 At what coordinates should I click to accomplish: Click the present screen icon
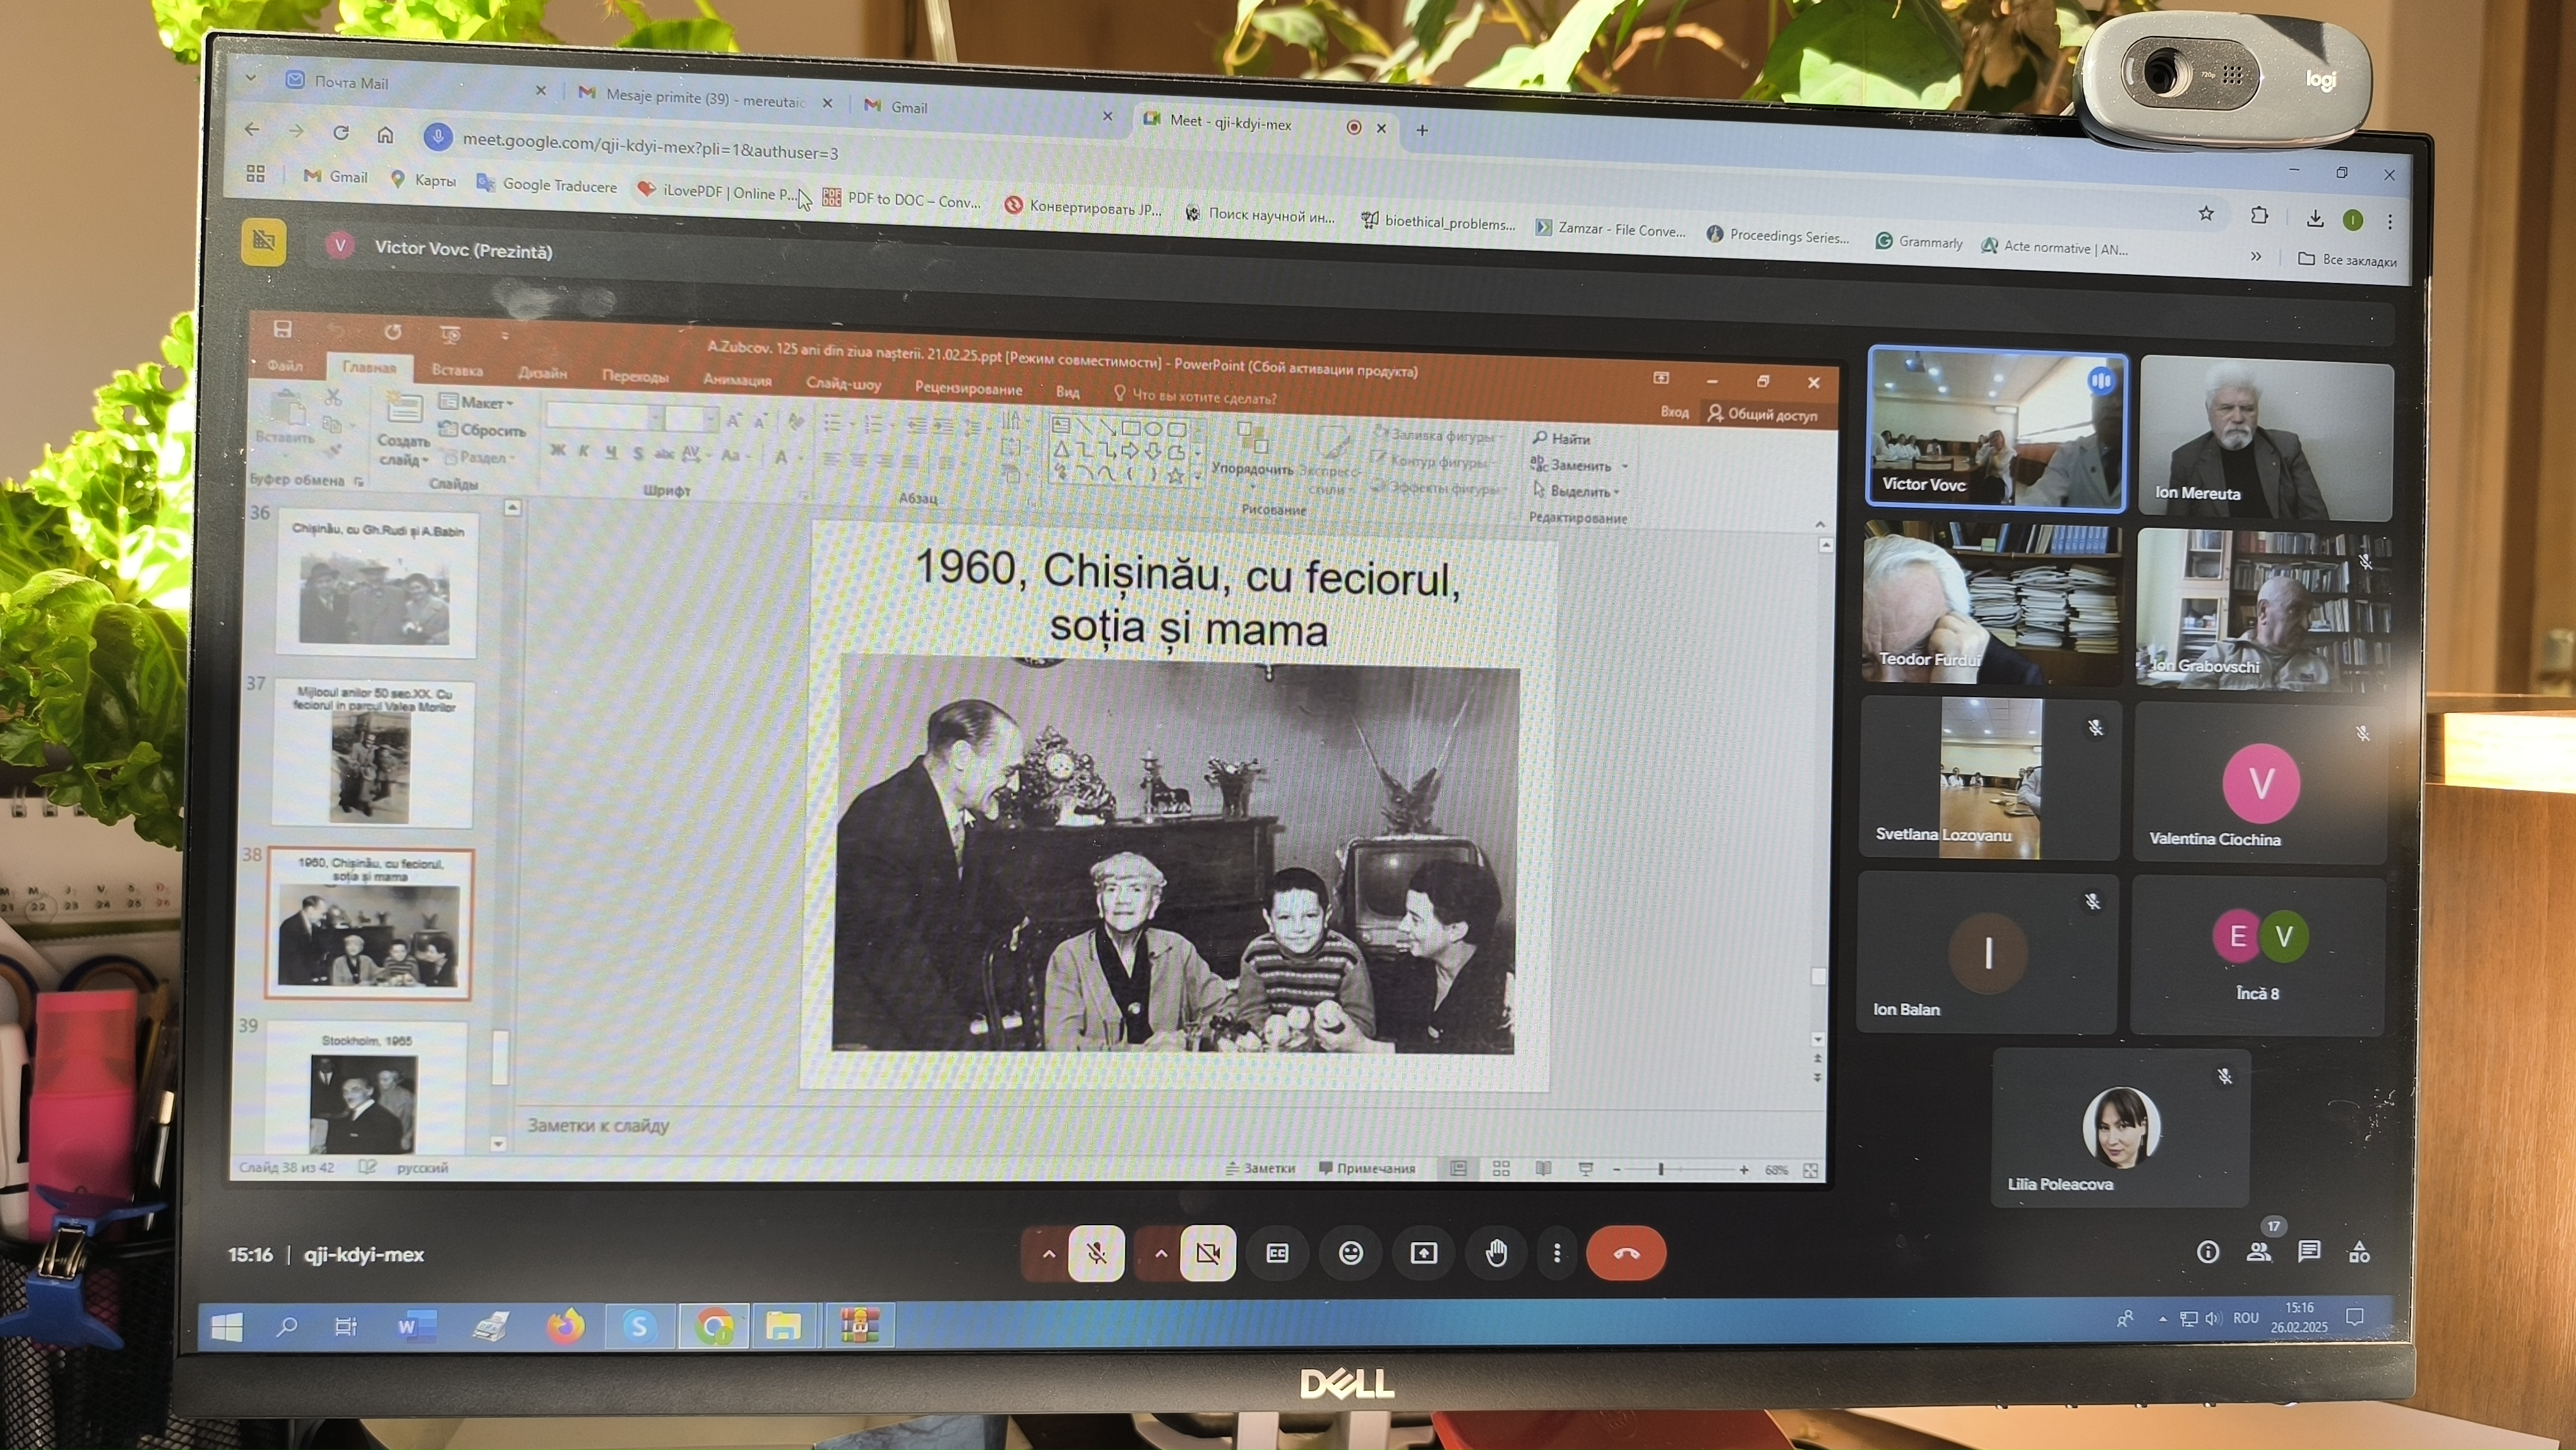pyautogui.click(x=1423, y=1252)
